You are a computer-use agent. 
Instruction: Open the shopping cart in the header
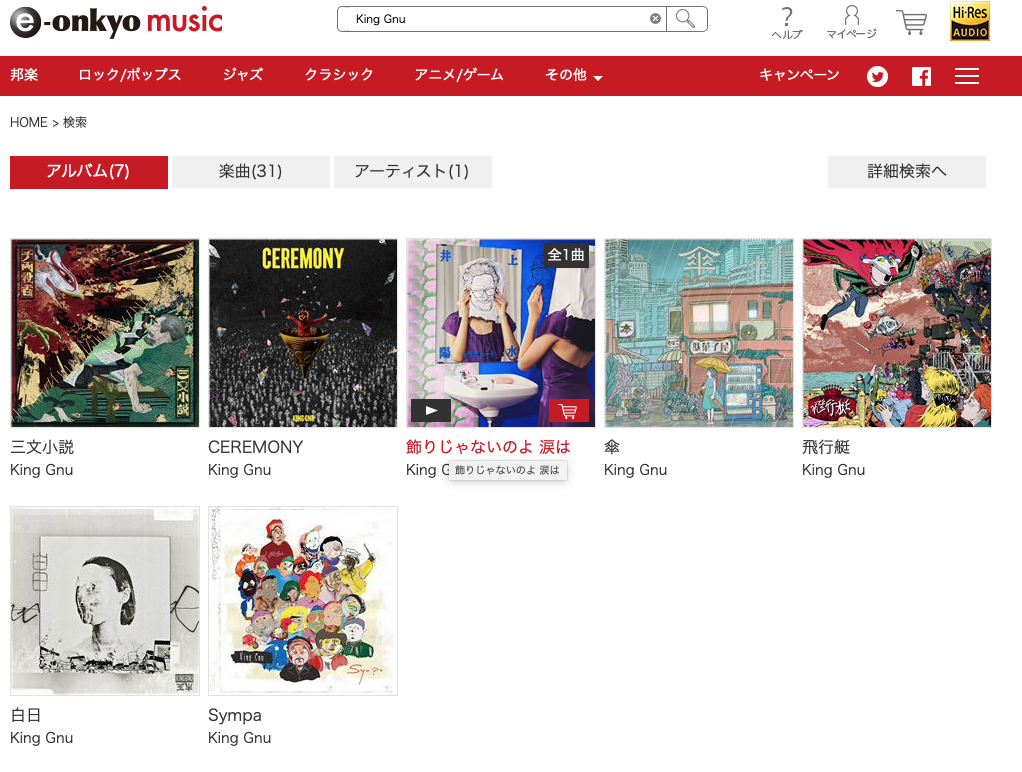click(912, 22)
